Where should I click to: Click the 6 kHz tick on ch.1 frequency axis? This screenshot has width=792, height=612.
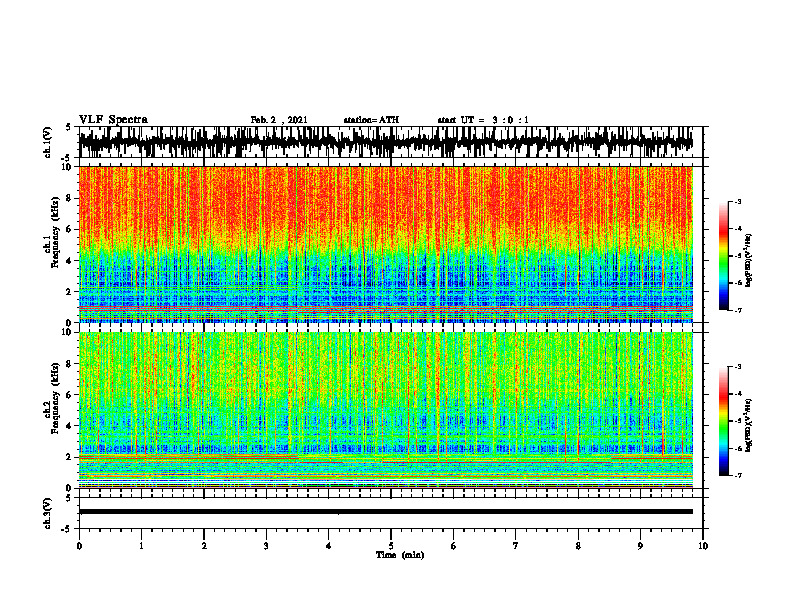point(70,229)
